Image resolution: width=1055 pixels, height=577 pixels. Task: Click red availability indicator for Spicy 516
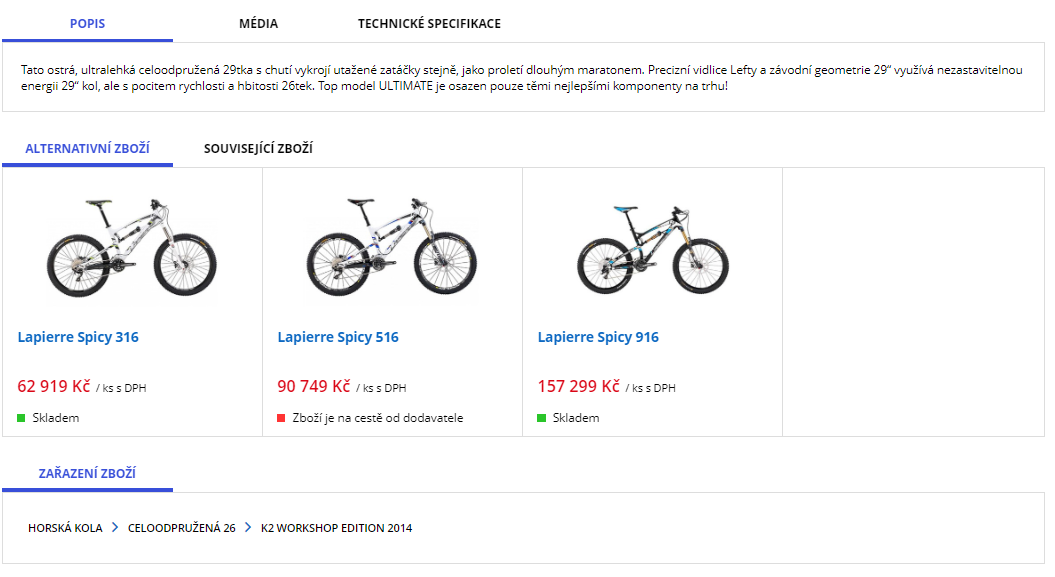(281, 418)
